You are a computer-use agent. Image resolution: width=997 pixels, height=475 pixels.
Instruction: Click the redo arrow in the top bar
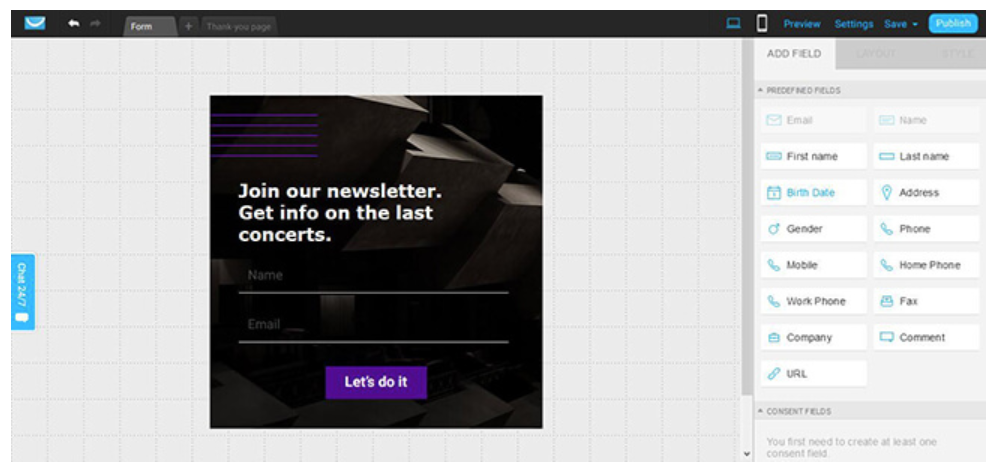point(95,24)
